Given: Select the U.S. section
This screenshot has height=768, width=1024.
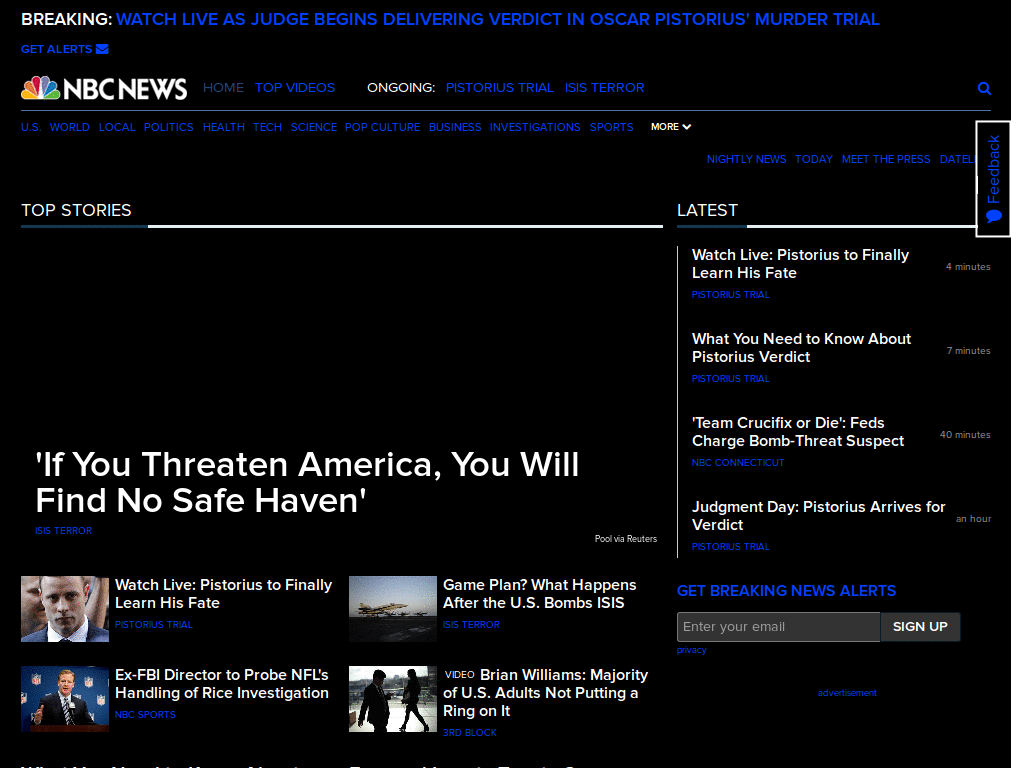Looking at the screenshot, I should pyautogui.click(x=31, y=127).
